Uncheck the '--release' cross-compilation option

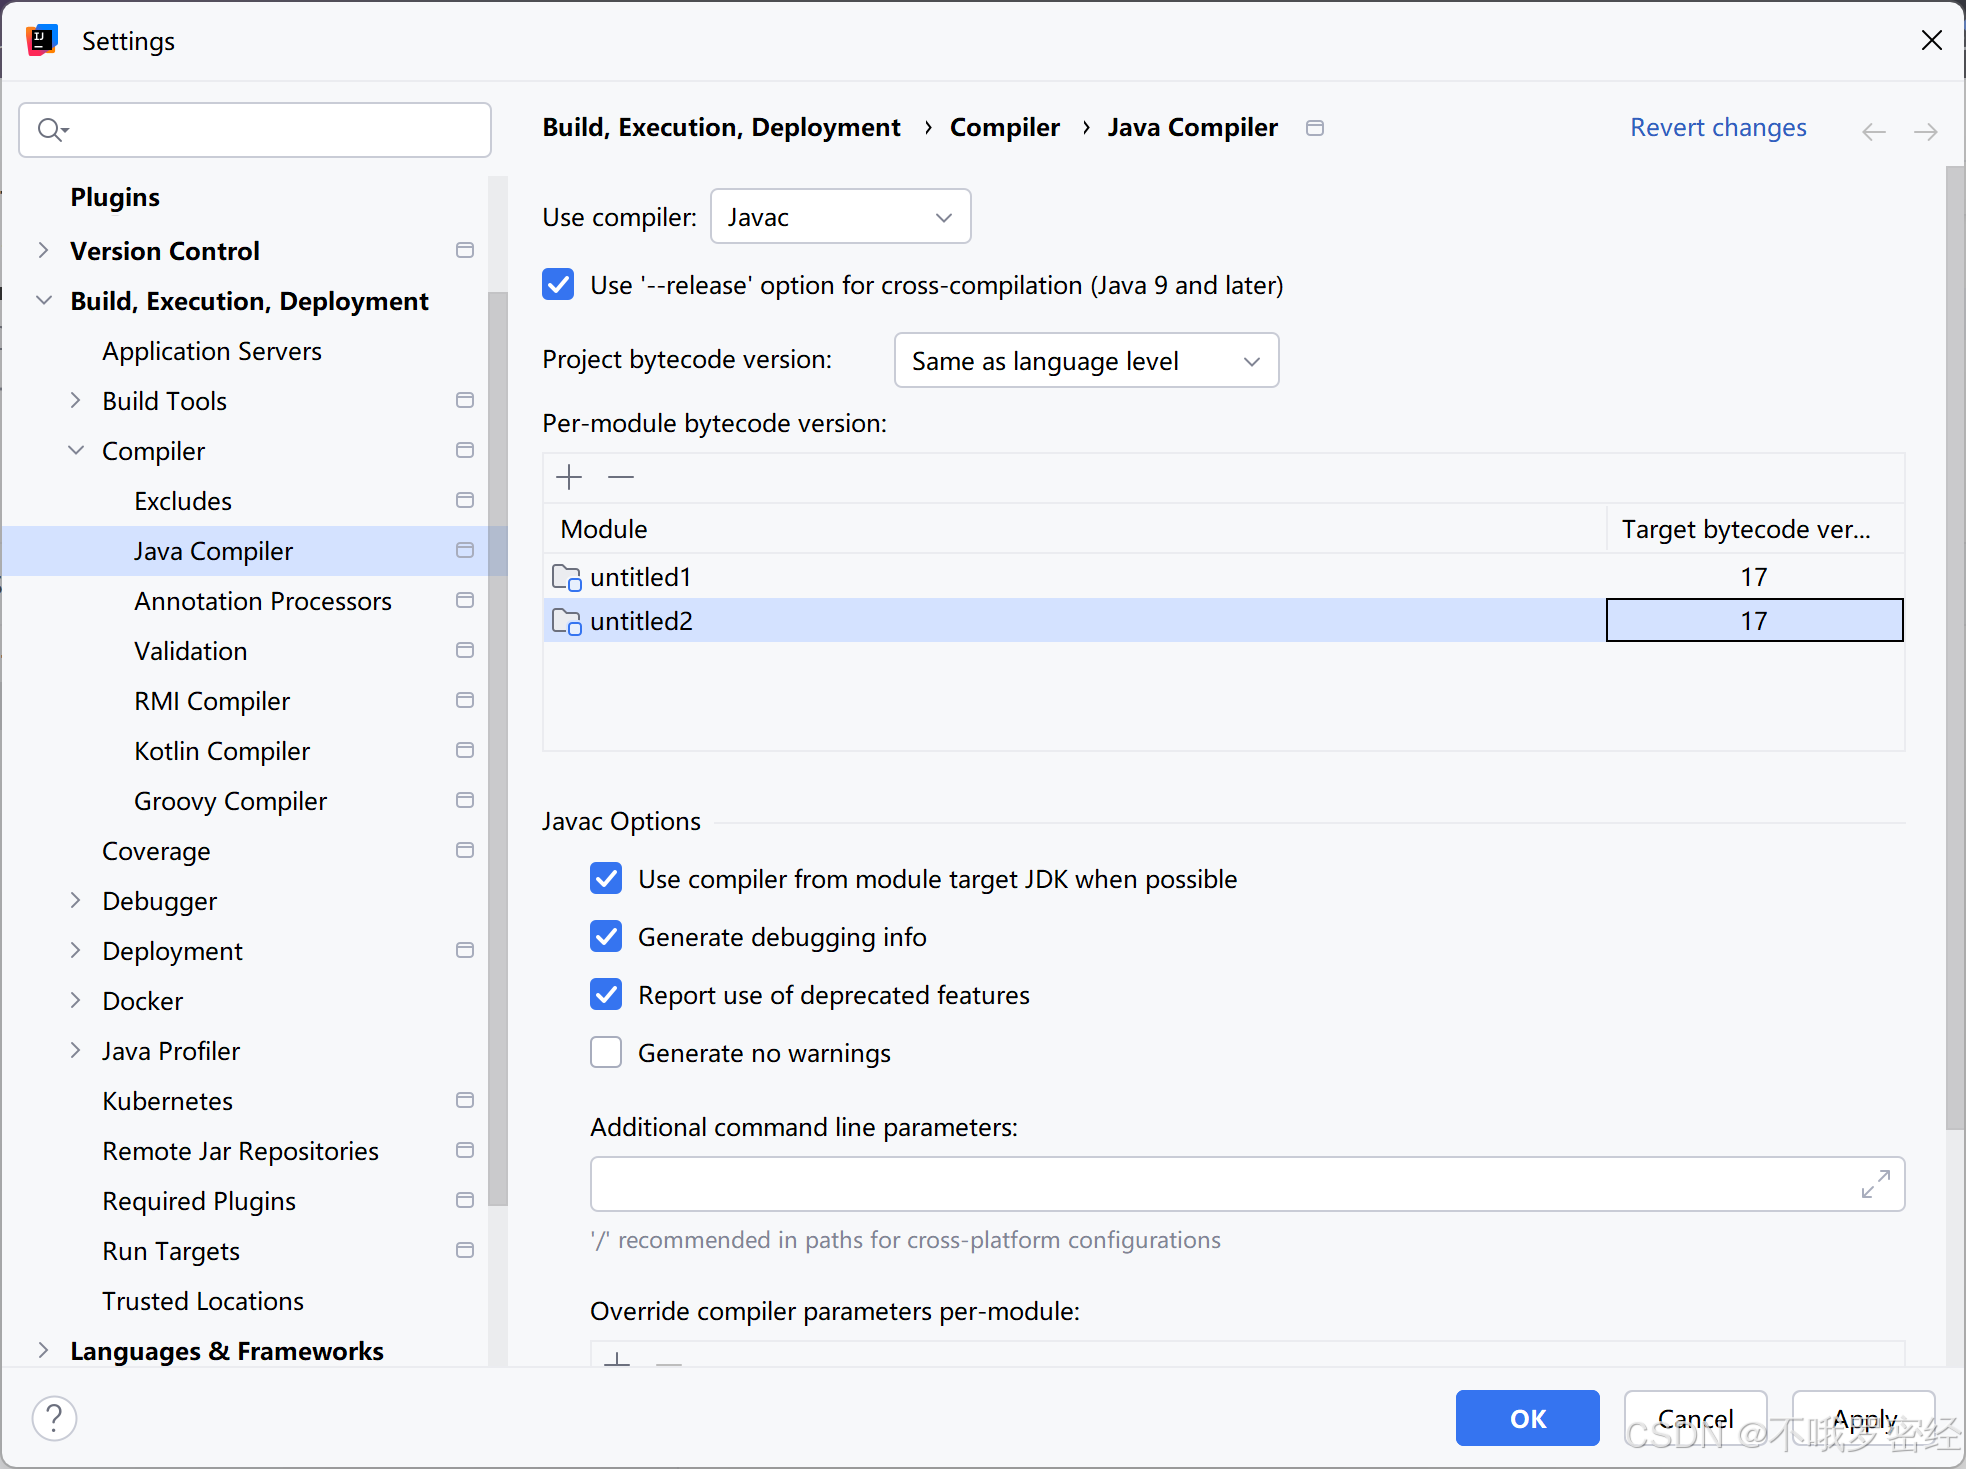pos(559,285)
